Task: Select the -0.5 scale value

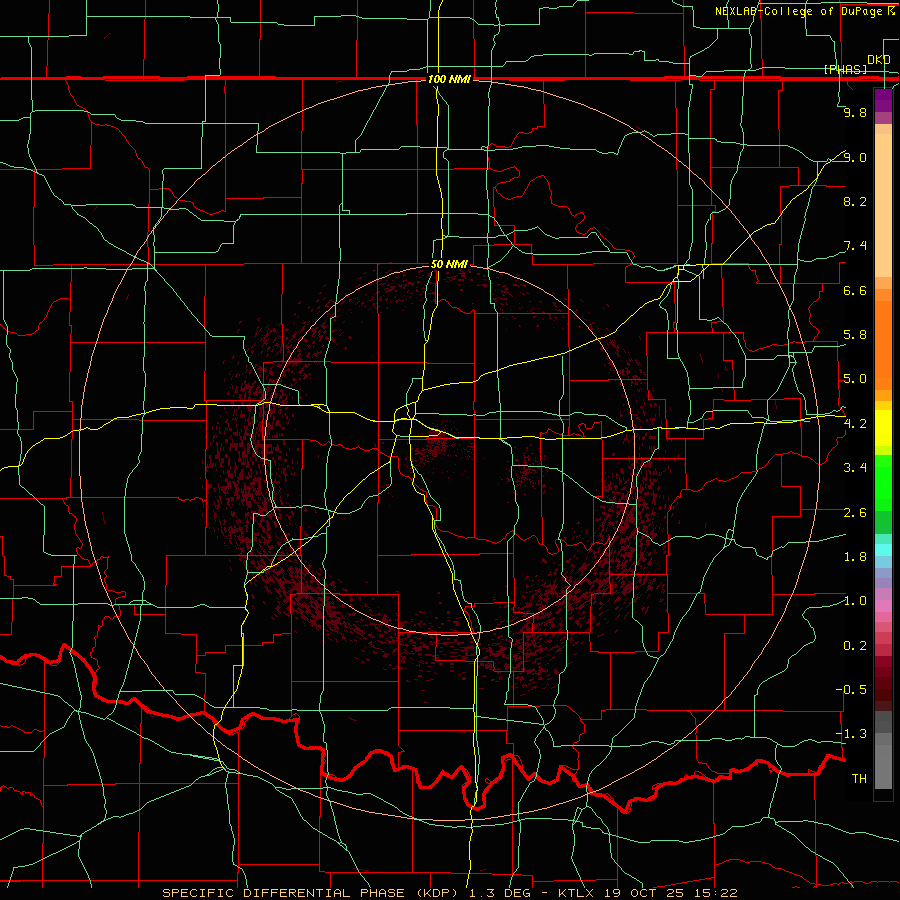Action: 851,689
